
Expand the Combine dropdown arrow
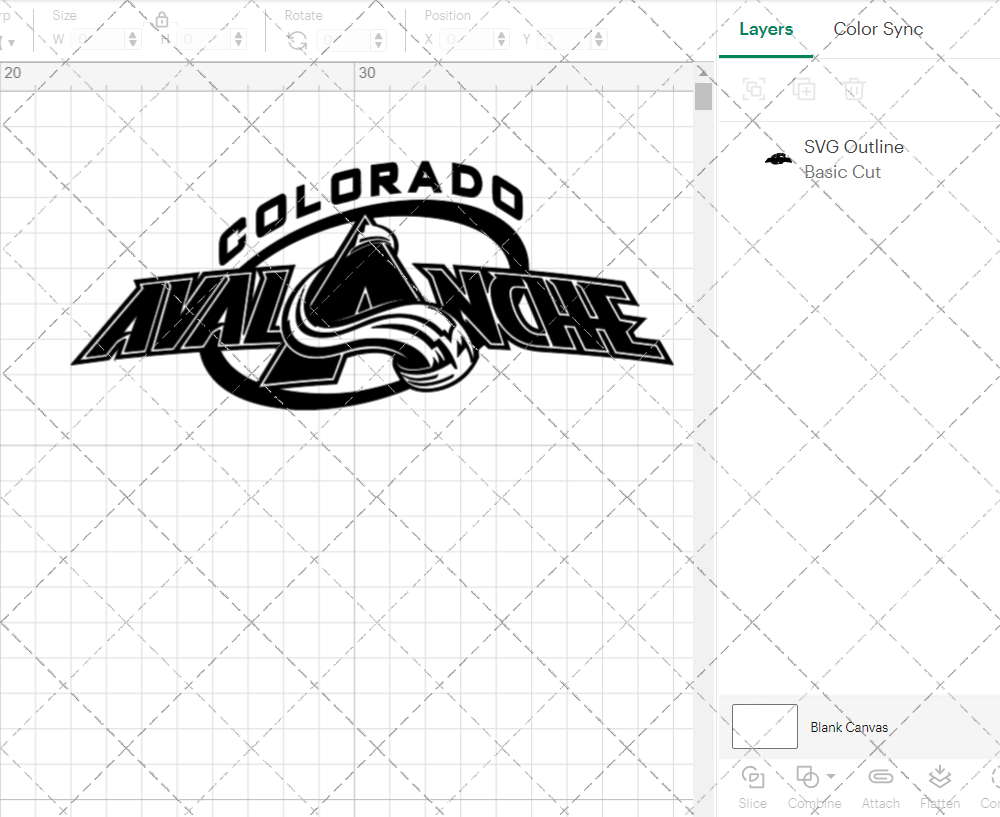pyautogui.click(x=831, y=776)
